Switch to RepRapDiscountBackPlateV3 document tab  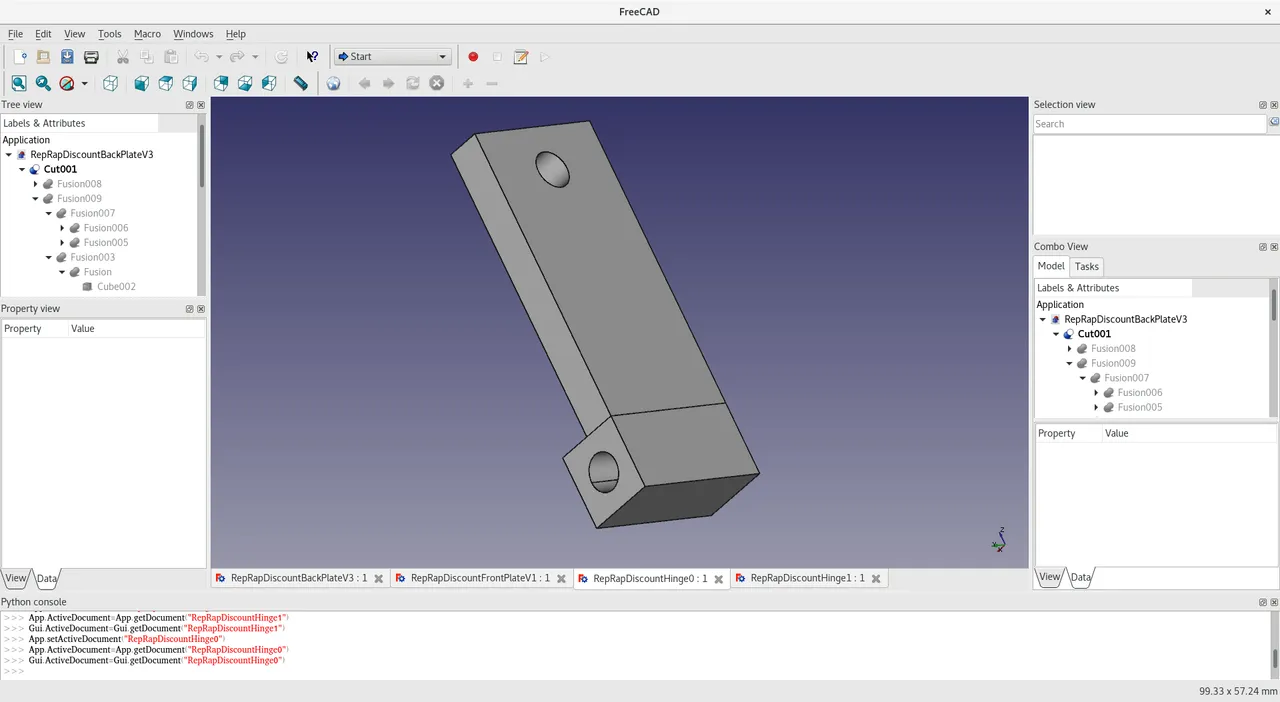[x=299, y=578]
